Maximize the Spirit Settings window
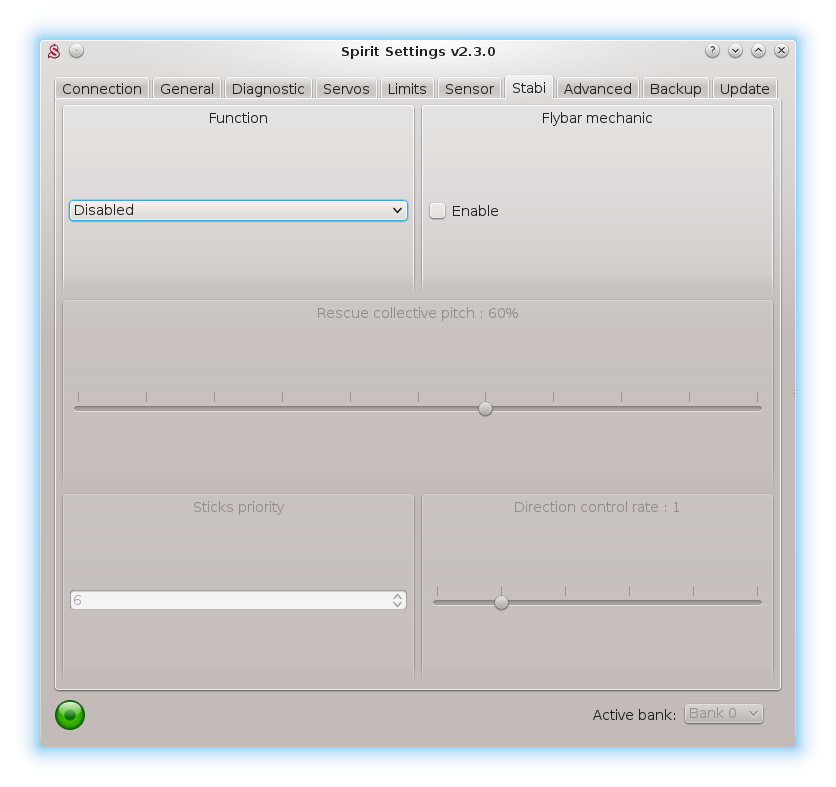This screenshot has height=787, width=836. 758,51
